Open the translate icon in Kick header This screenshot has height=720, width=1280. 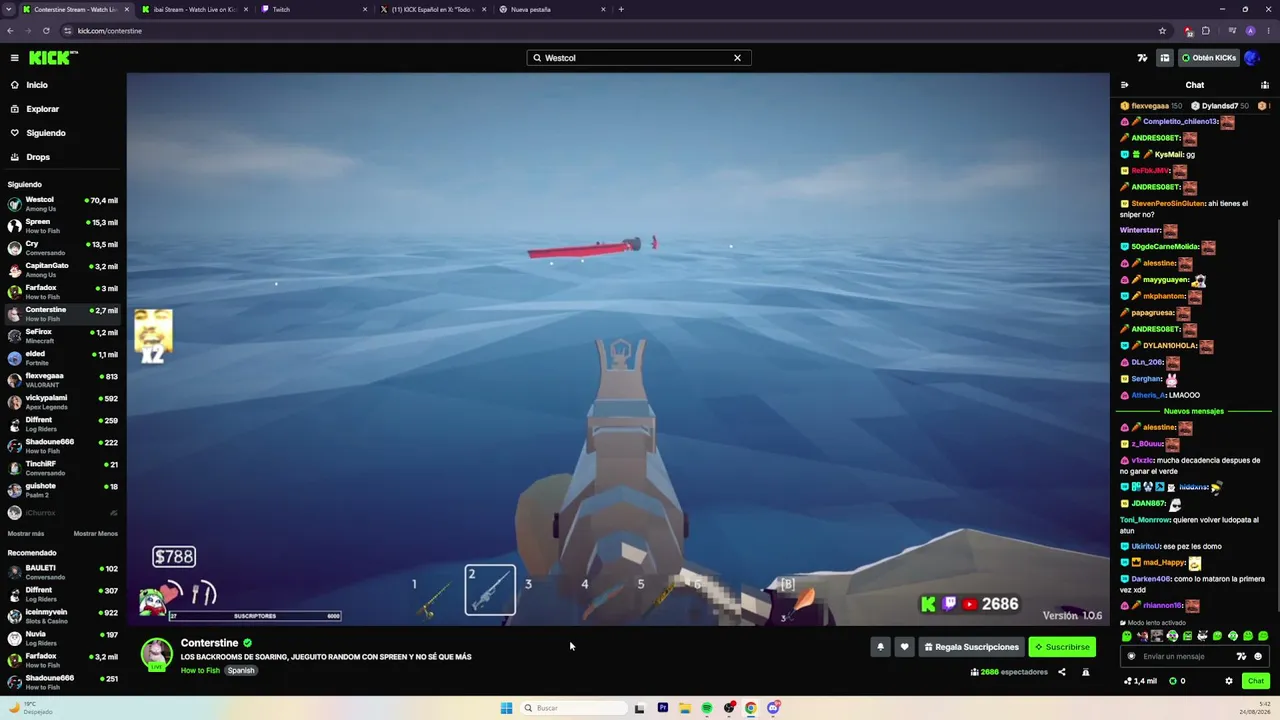pos(1142,58)
